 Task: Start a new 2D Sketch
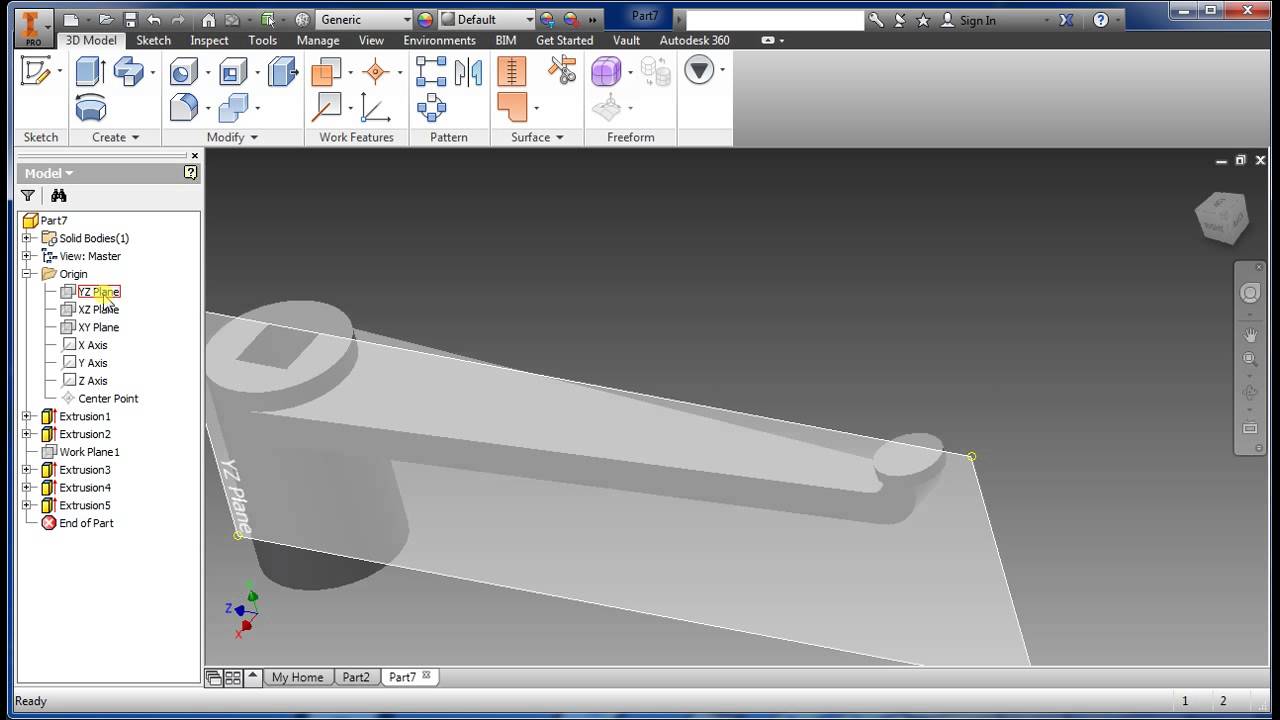(36, 71)
